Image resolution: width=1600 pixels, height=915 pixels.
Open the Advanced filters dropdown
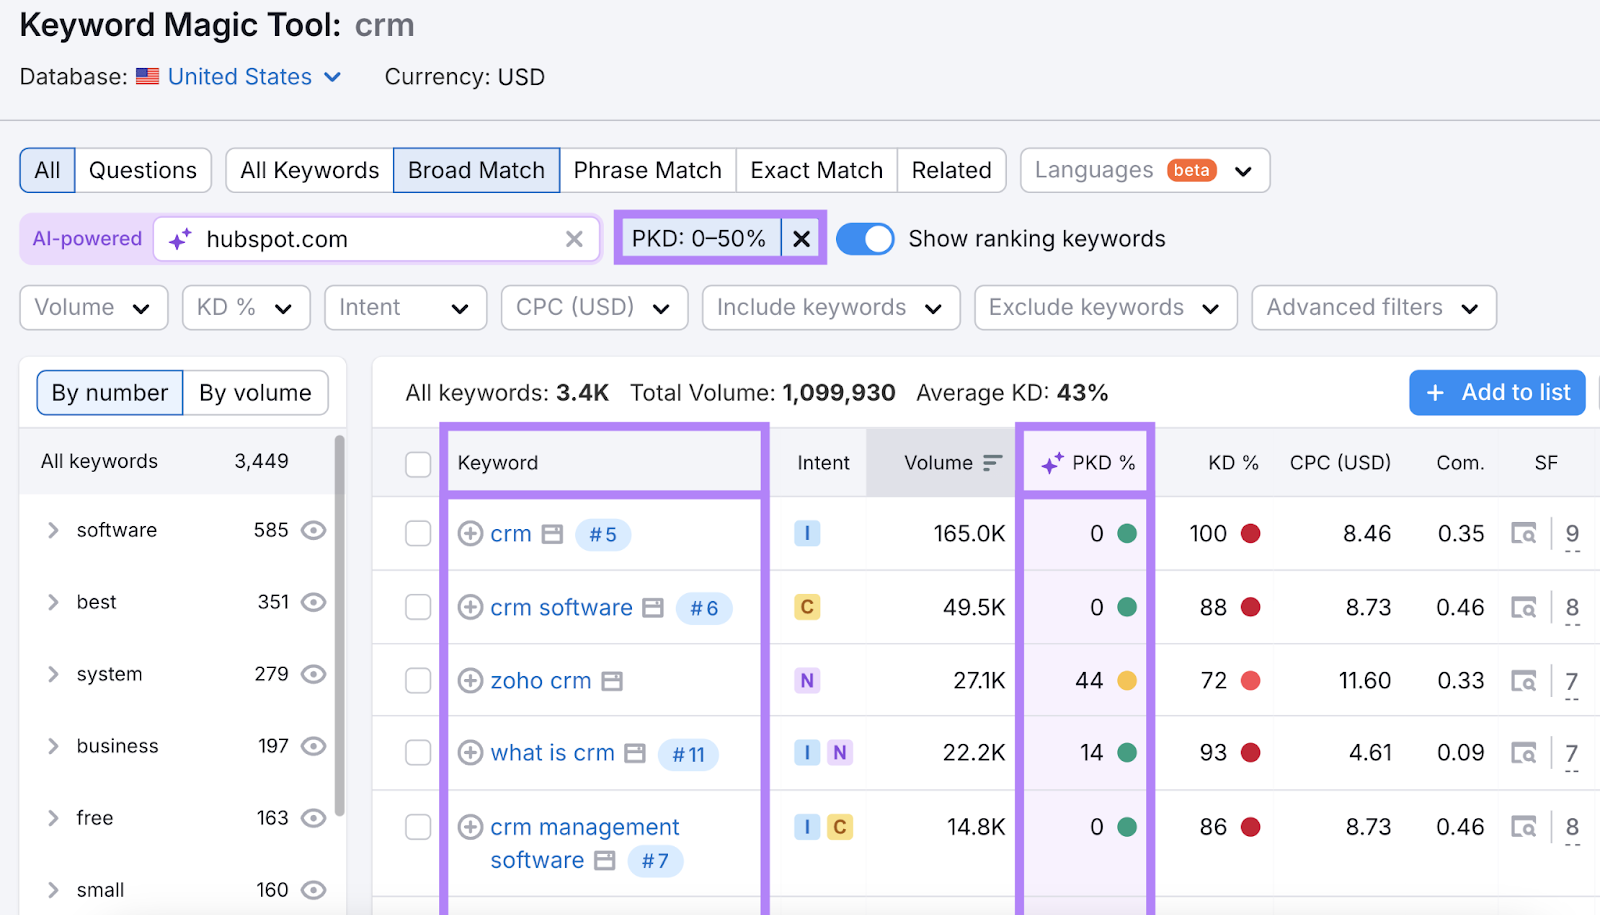pos(1372,307)
